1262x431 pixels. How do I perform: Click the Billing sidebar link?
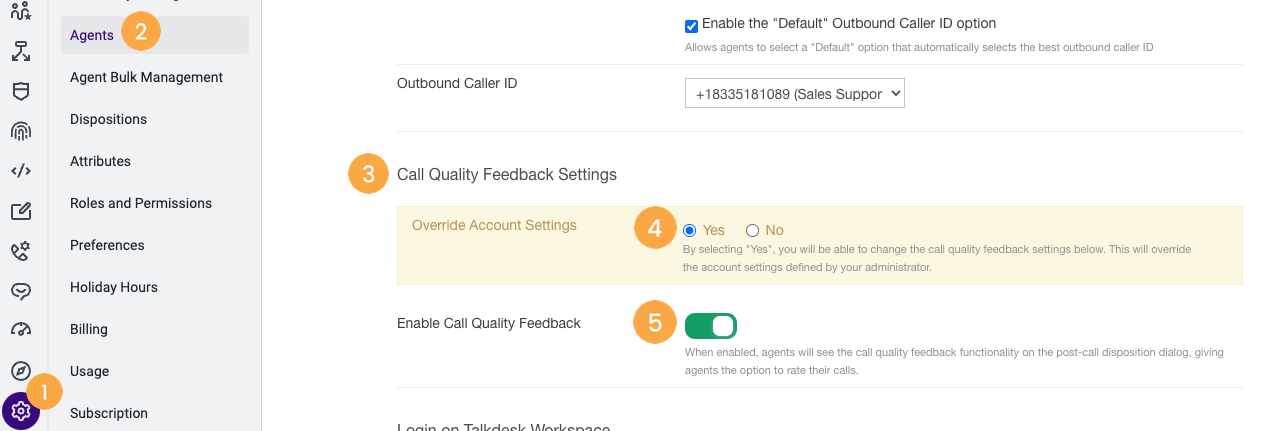(x=89, y=329)
